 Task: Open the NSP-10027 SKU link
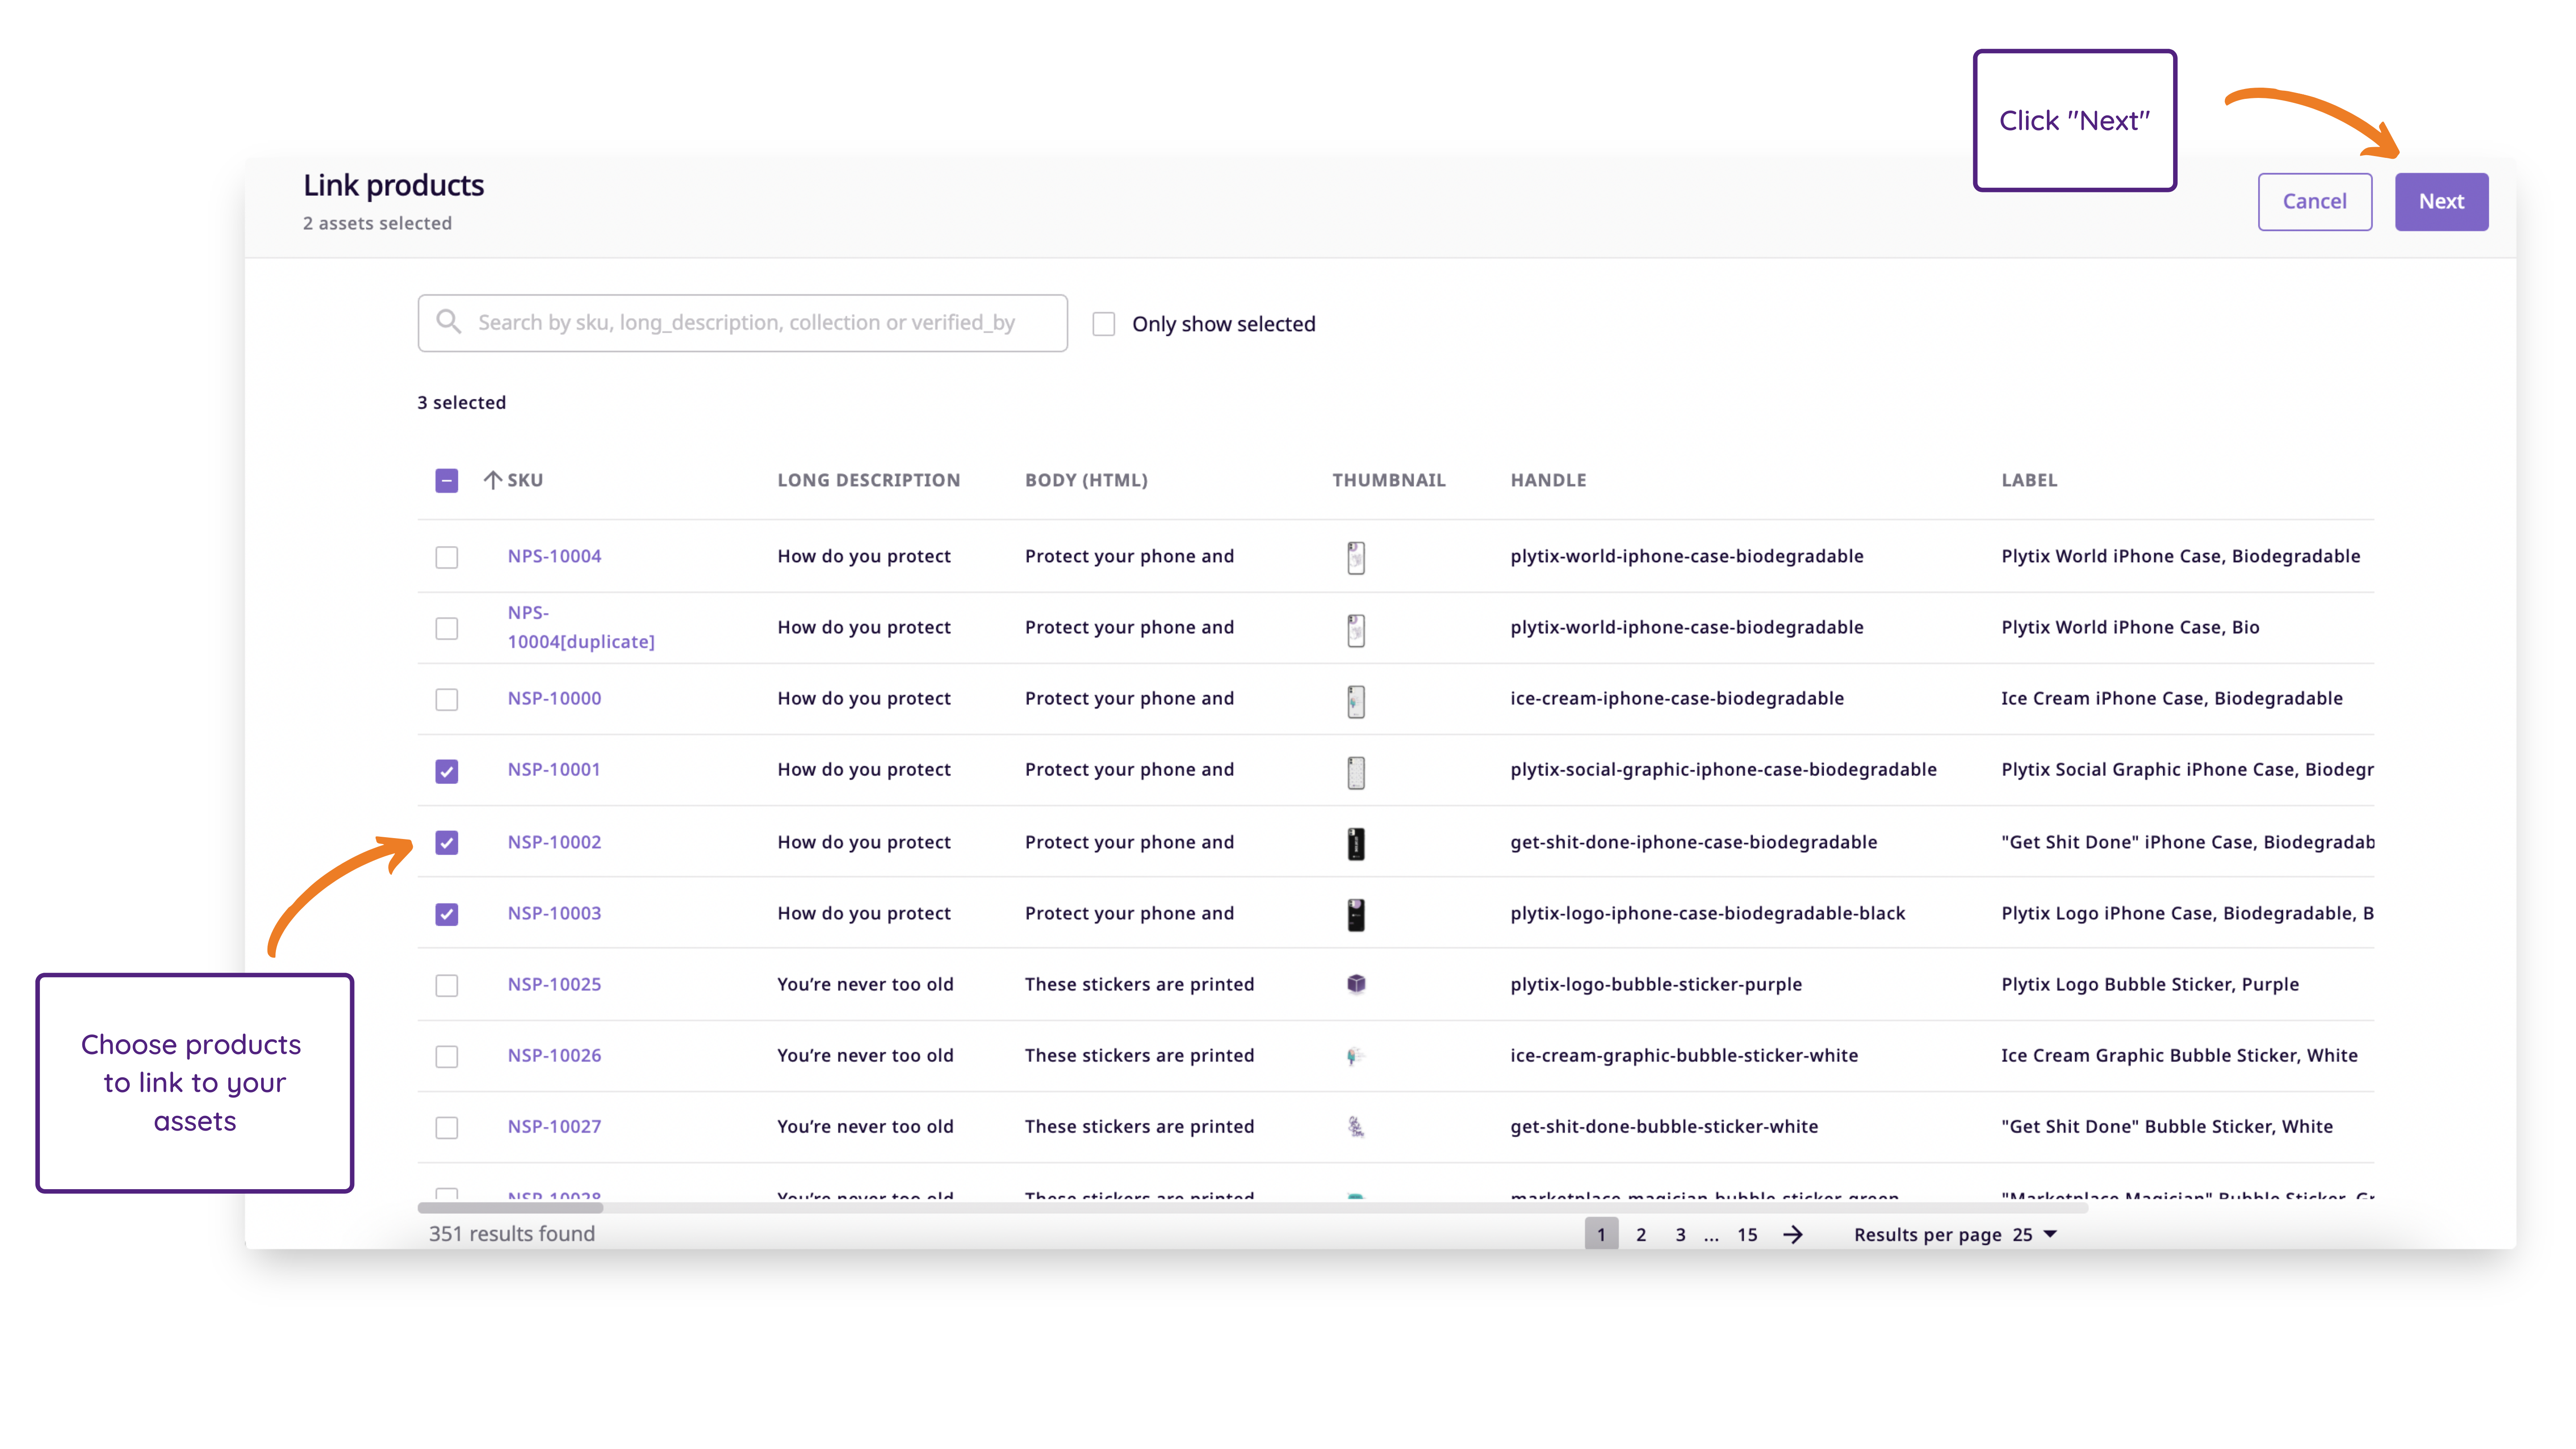(554, 1126)
